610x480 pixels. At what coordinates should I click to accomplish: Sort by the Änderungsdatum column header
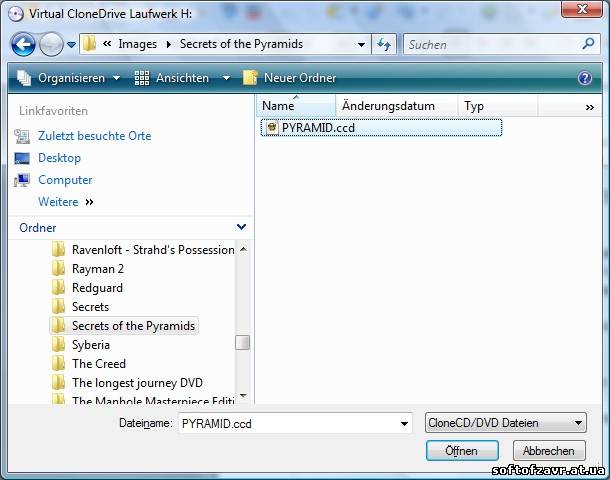coord(396,106)
